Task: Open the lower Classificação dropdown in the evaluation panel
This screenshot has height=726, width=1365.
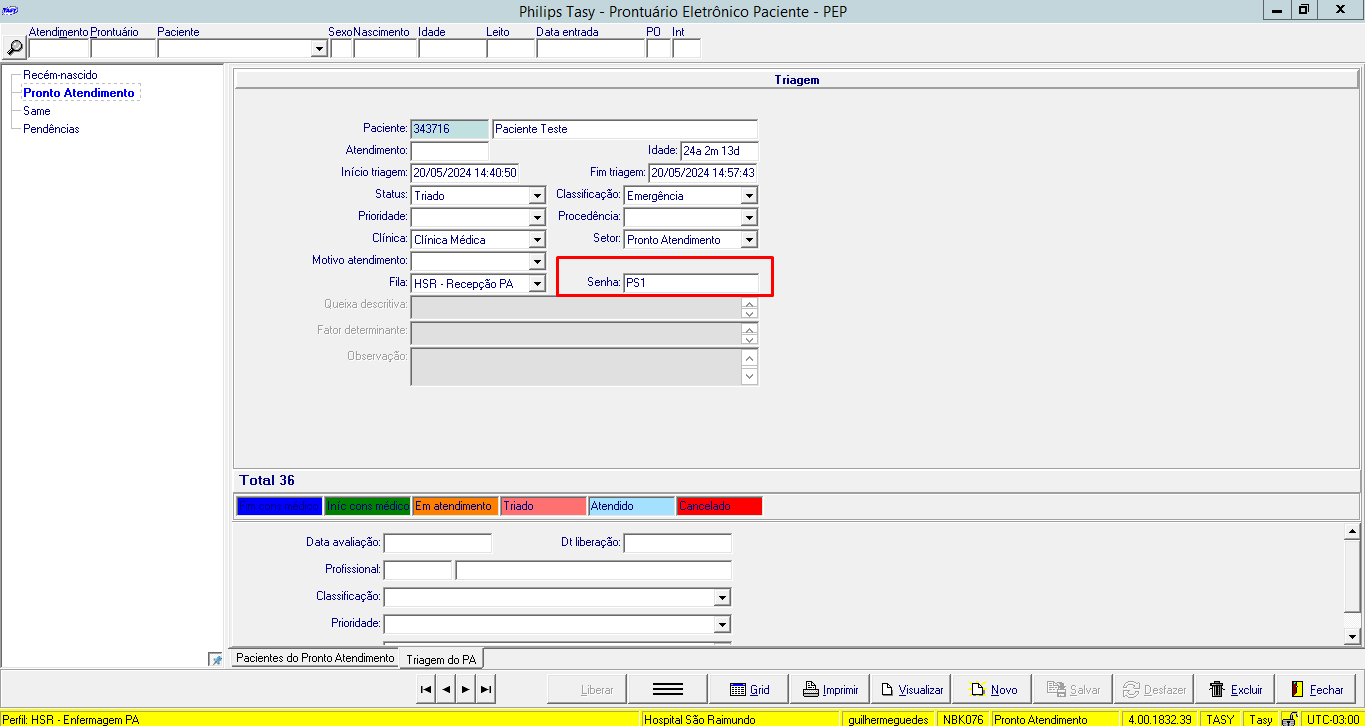Action: [722, 598]
